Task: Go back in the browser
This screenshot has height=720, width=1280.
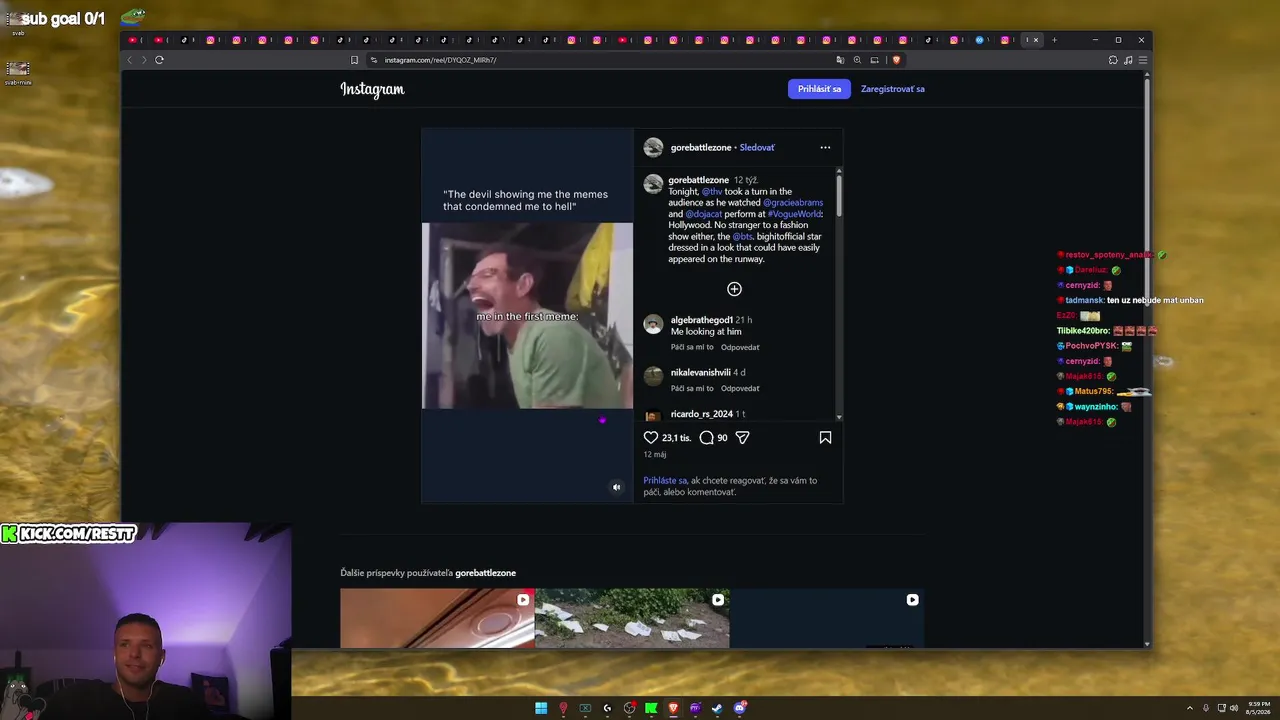Action: coord(129,60)
